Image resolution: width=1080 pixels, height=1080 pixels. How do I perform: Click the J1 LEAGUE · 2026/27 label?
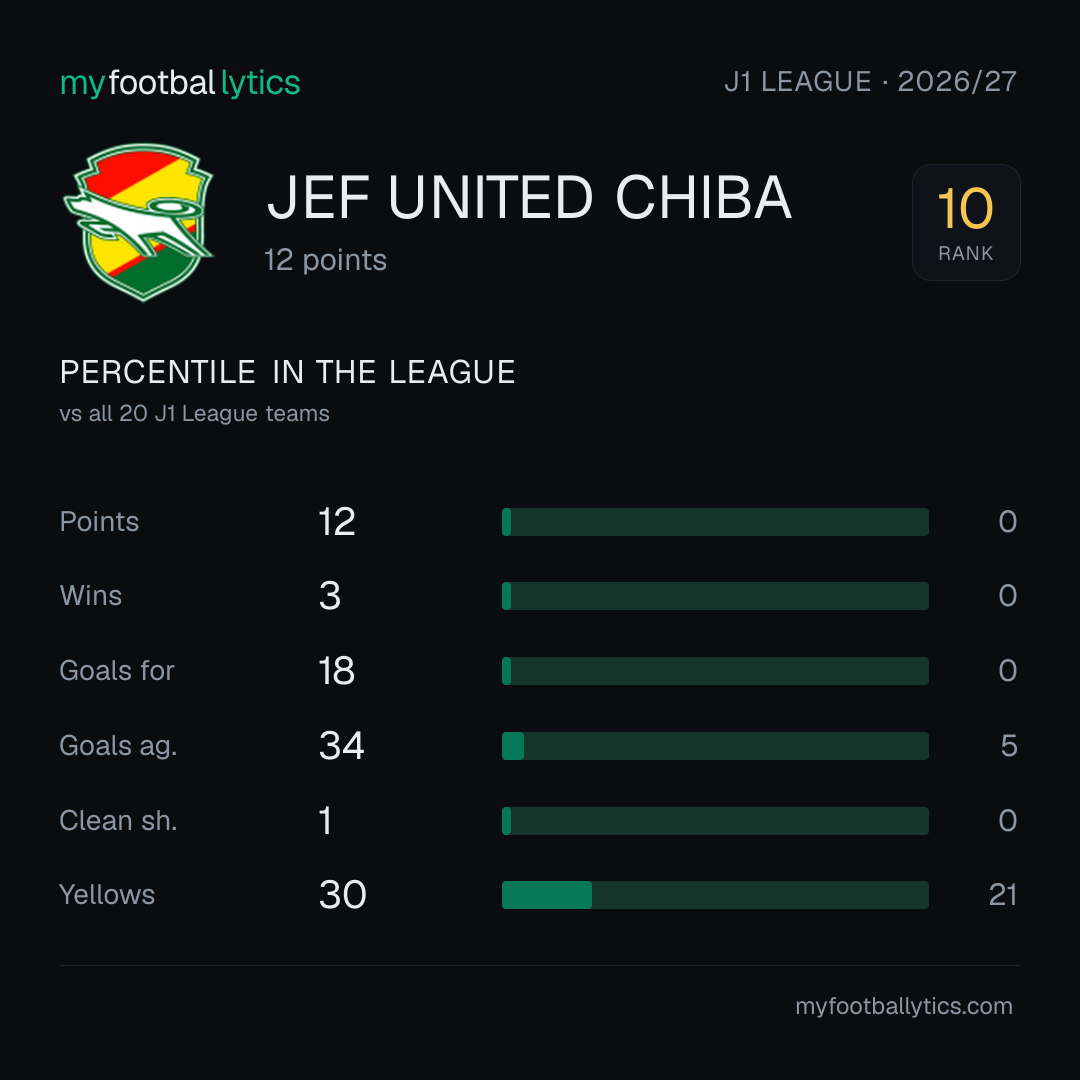(x=871, y=82)
